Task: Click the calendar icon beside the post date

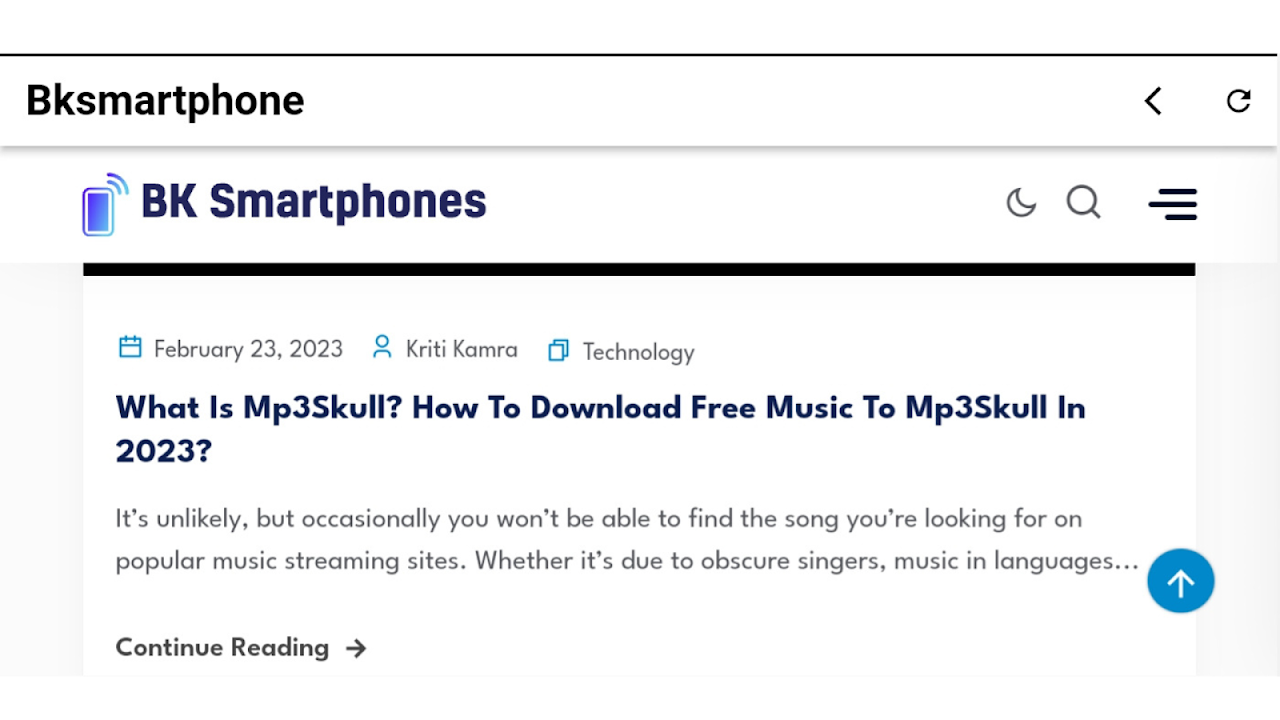Action: click(x=130, y=348)
